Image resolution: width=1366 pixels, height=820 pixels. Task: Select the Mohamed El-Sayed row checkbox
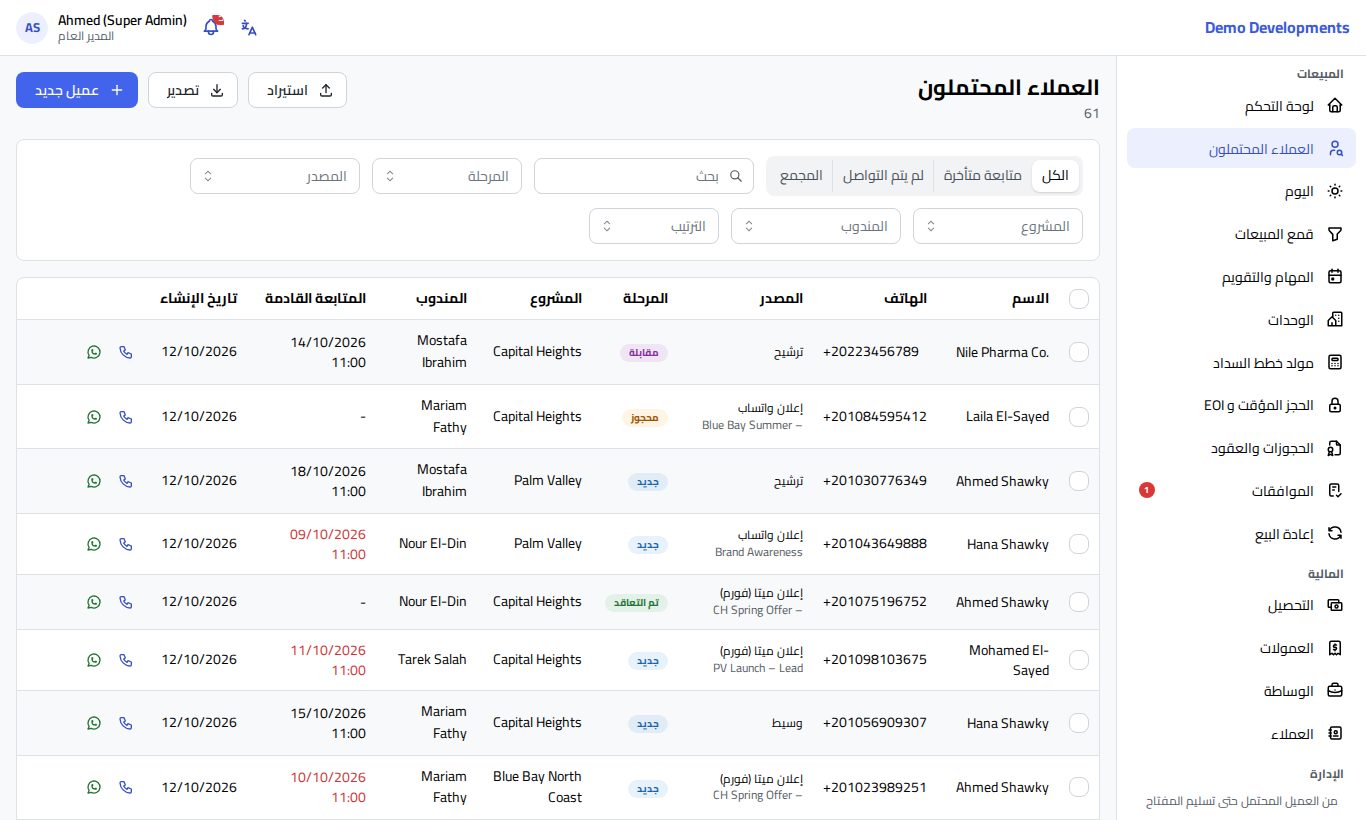click(1079, 660)
